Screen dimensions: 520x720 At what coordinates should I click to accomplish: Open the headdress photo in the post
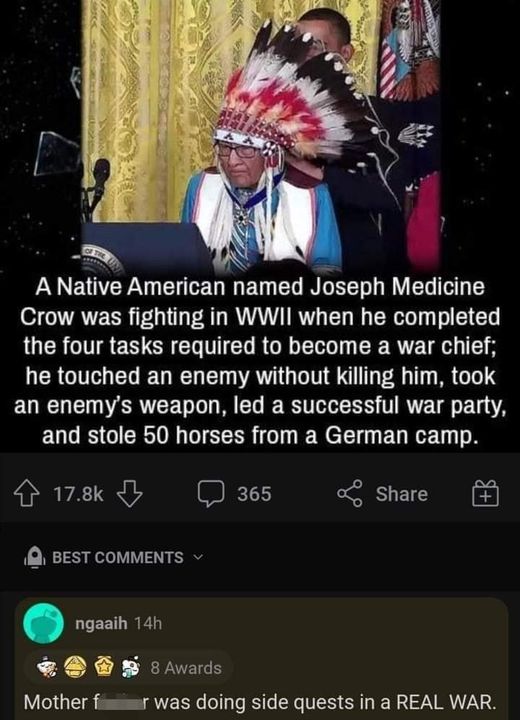point(262,137)
